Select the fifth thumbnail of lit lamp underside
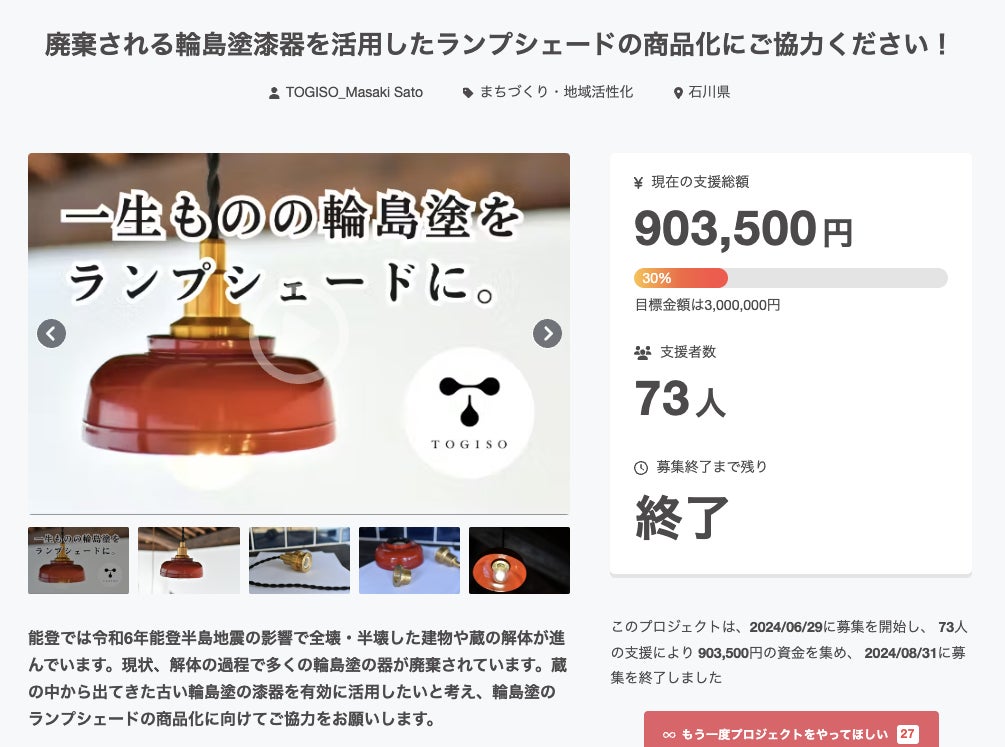Screen dimensions: 1005x747 519,560
